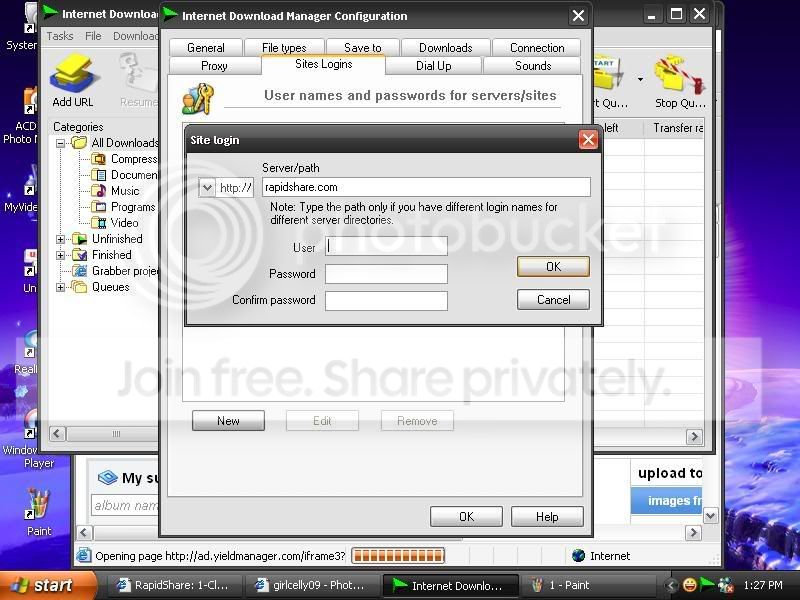Viewport: 800px width, 600px height.
Task: Select the Video category icon
Action: click(98, 222)
